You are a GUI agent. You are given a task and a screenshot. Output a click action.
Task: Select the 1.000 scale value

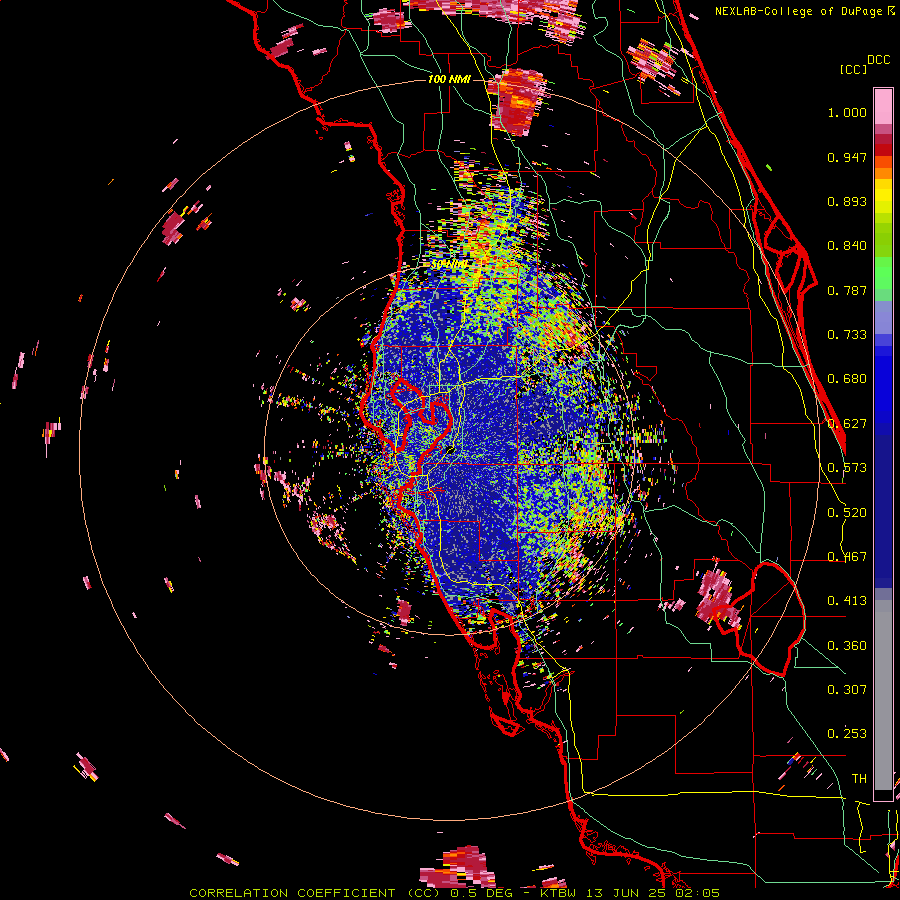coord(847,112)
